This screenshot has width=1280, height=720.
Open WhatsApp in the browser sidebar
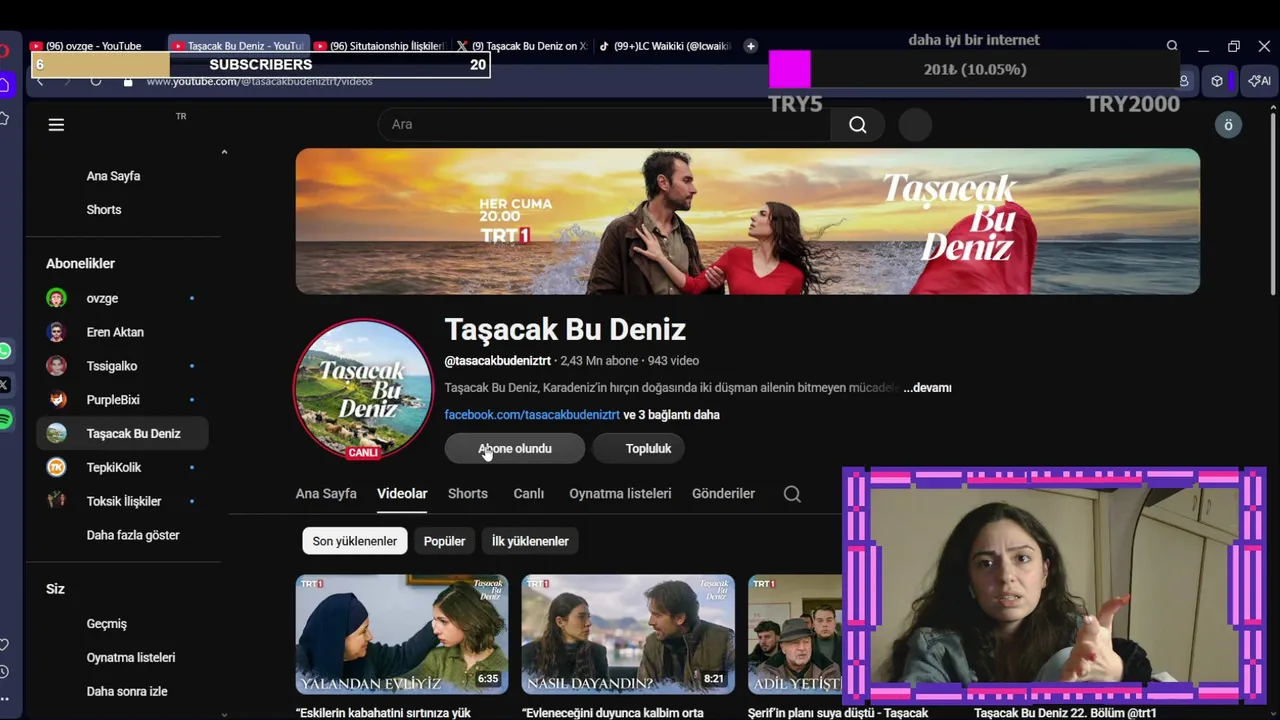tap(5, 351)
